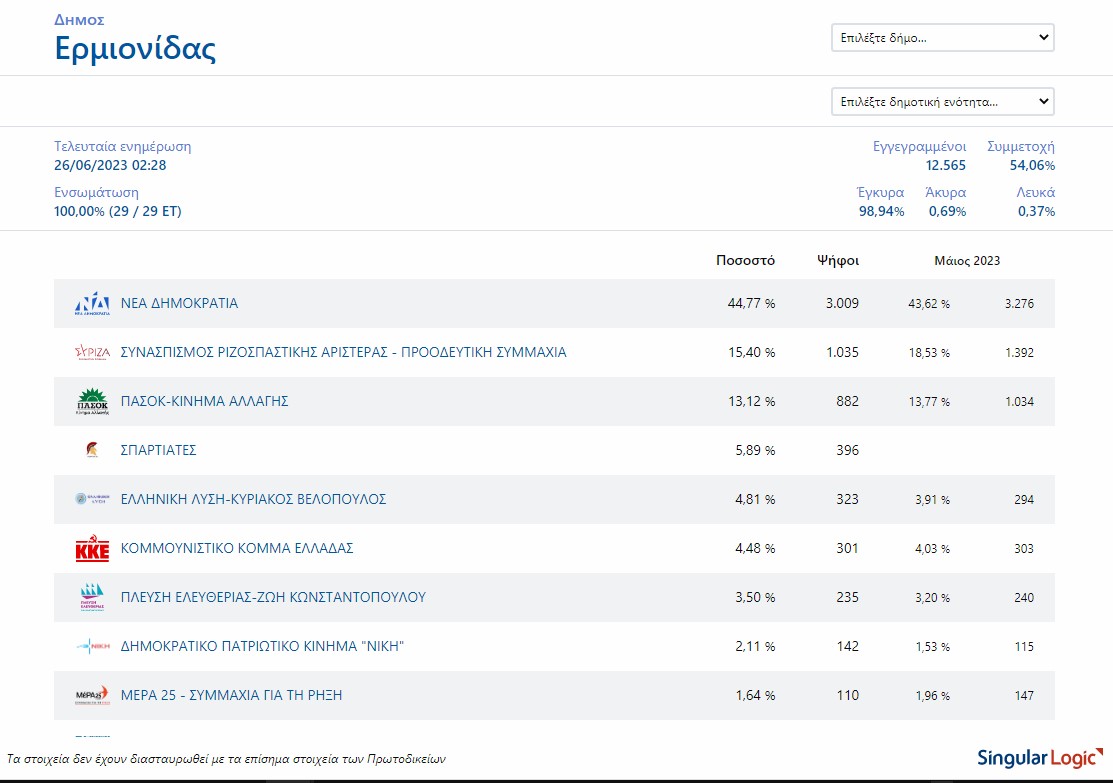Screen dimensions: 1113x783
Task: Click the ΠΑΣΟΚ green sun logo
Action: pyautogui.click(x=92, y=402)
